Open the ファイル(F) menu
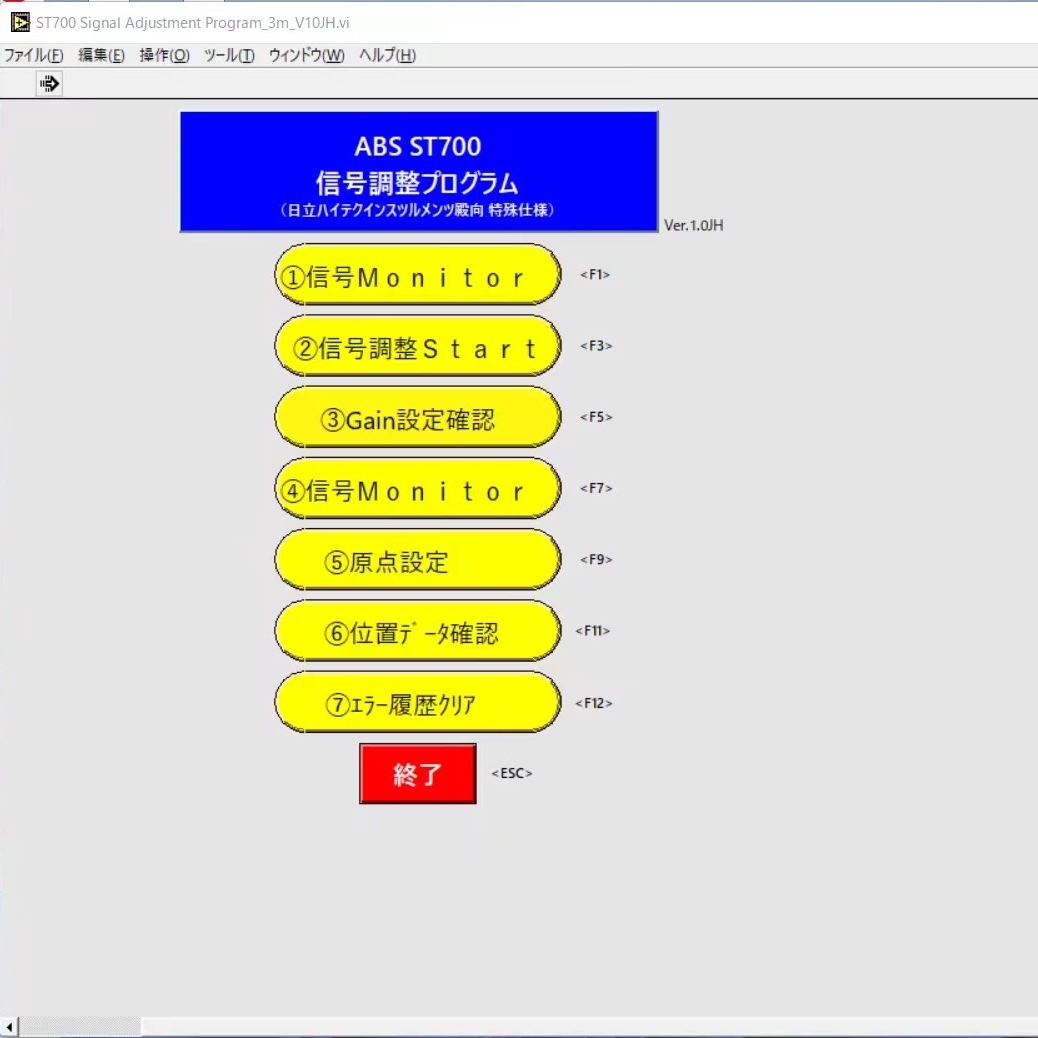Screen dimensions: 1038x1038 pyautogui.click(x=33, y=56)
